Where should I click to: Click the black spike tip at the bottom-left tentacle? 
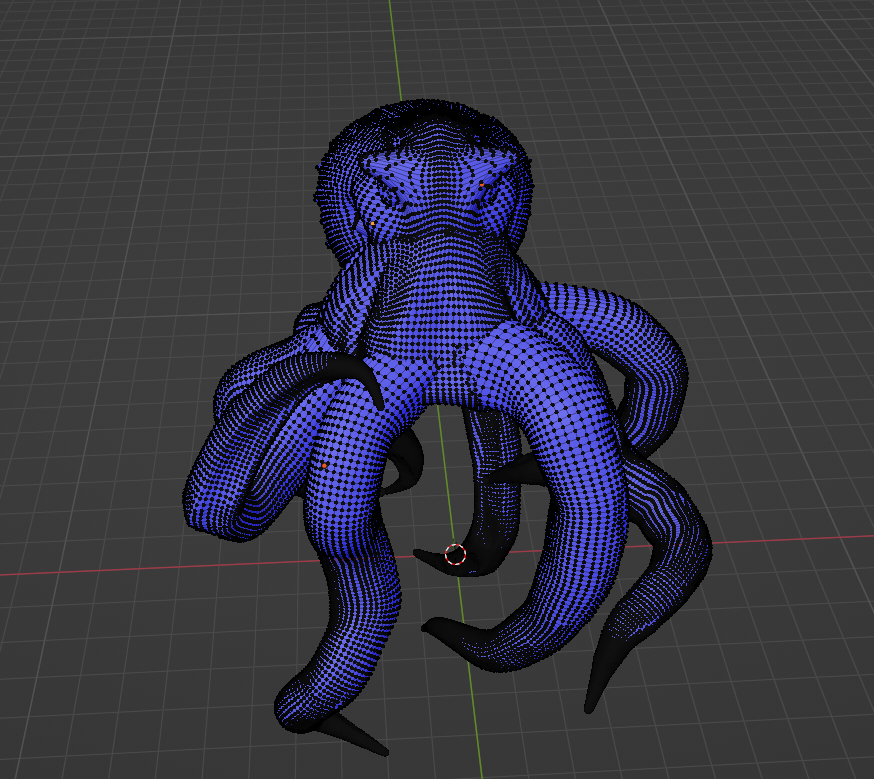pos(375,747)
